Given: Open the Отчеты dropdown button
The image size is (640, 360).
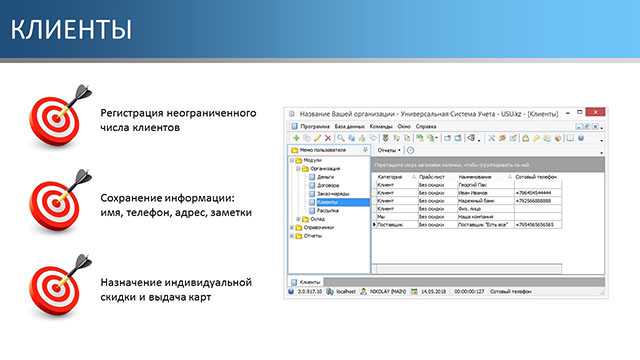Looking at the screenshot, I should click(x=389, y=150).
